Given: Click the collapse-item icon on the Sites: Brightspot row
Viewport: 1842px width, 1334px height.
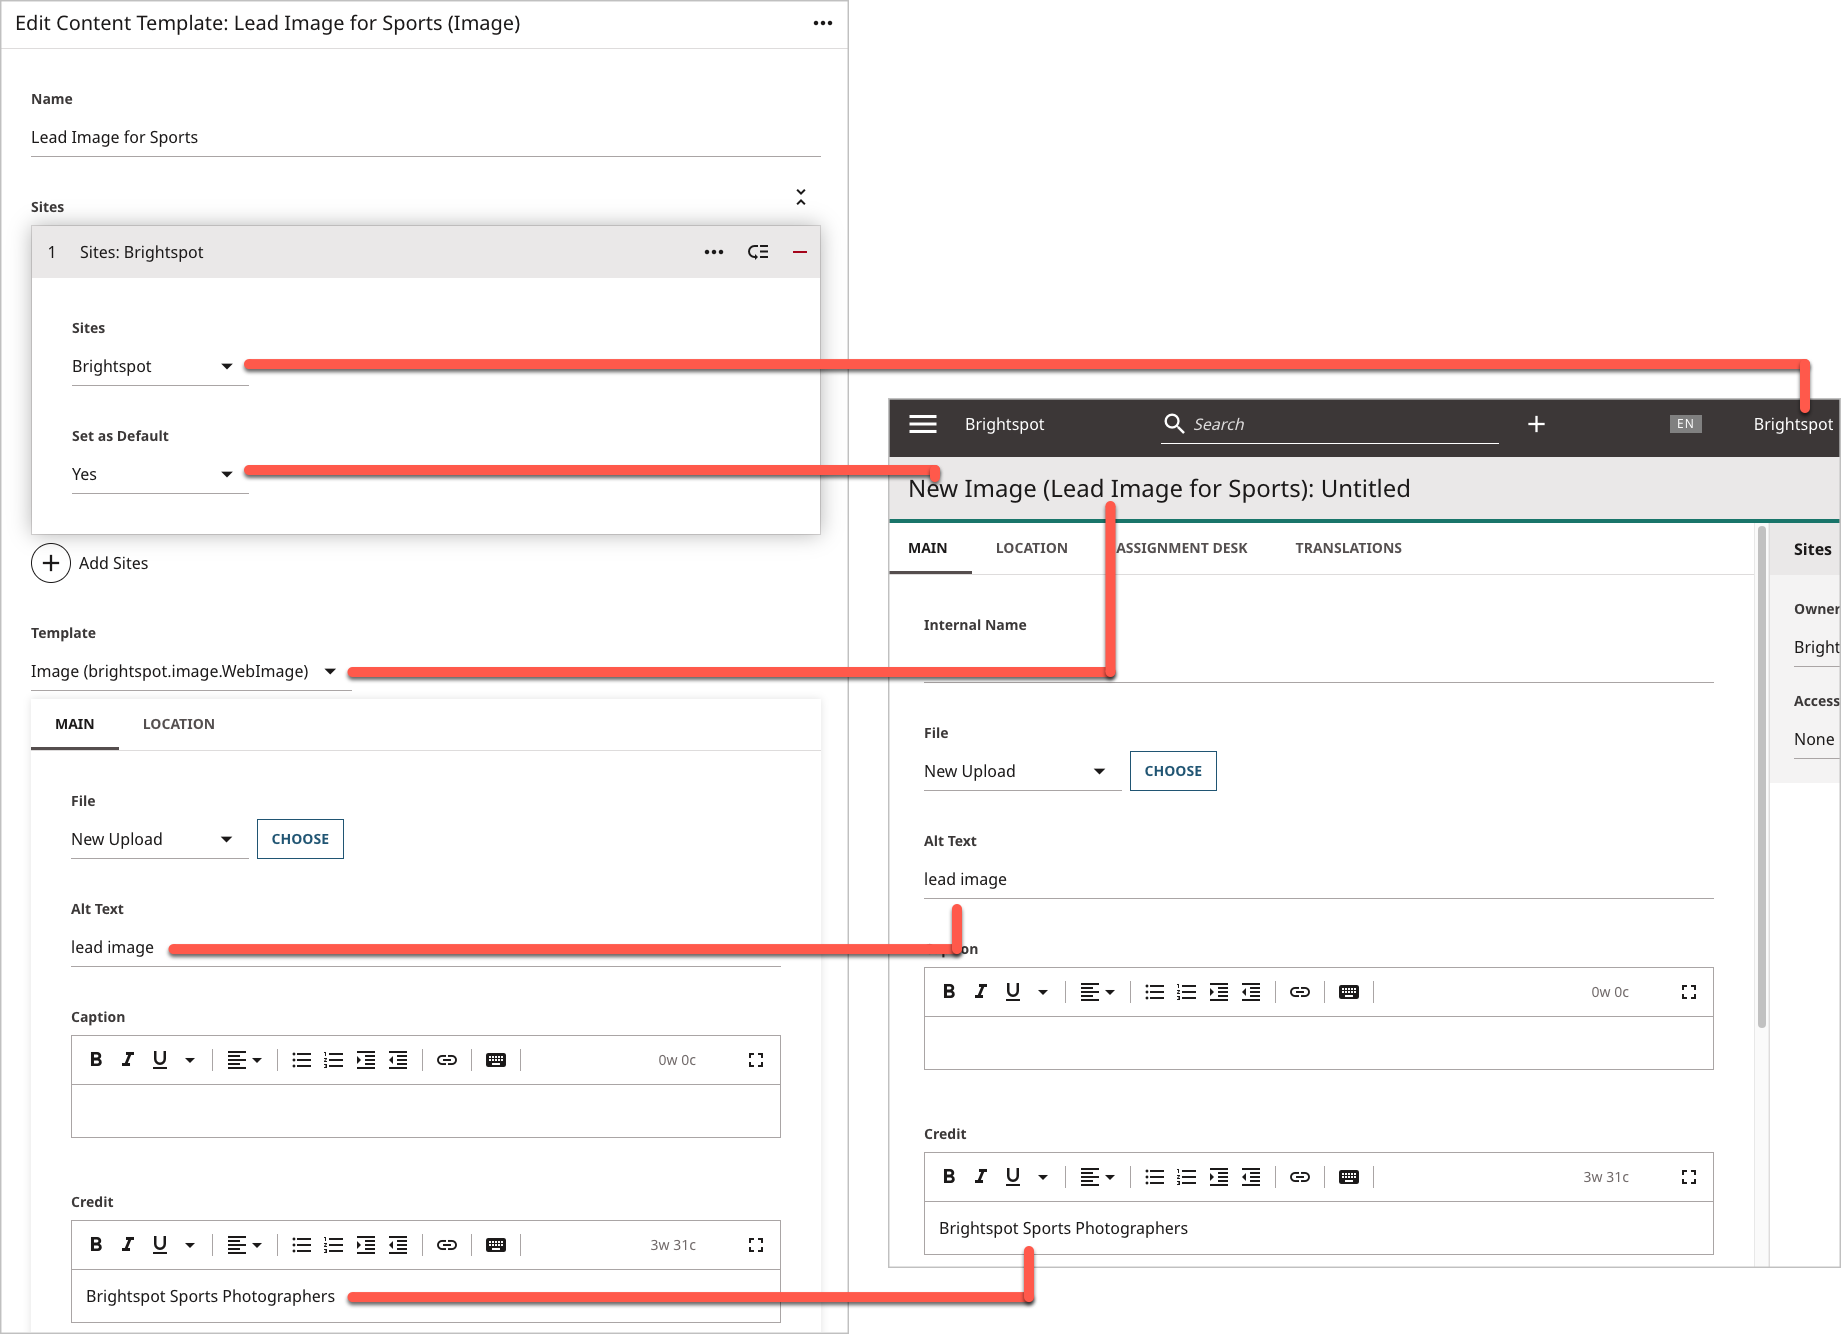Looking at the screenshot, I should coord(759,252).
